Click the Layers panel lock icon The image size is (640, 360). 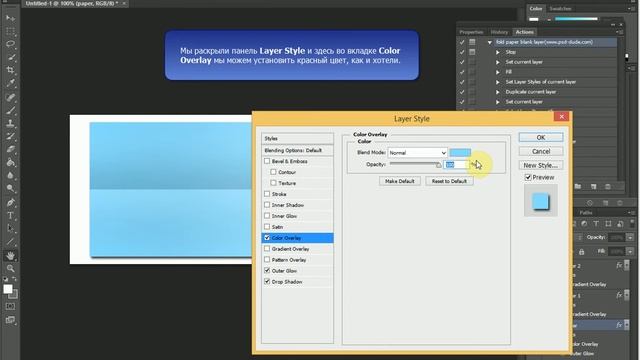[582, 252]
